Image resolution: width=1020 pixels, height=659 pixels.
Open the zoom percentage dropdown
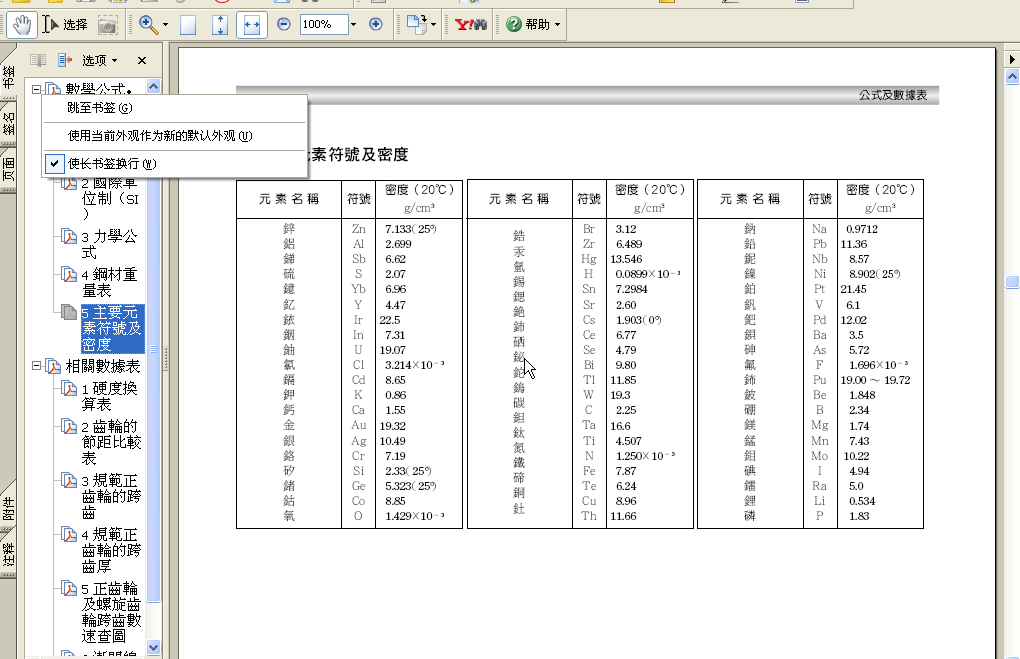click(353, 25)
